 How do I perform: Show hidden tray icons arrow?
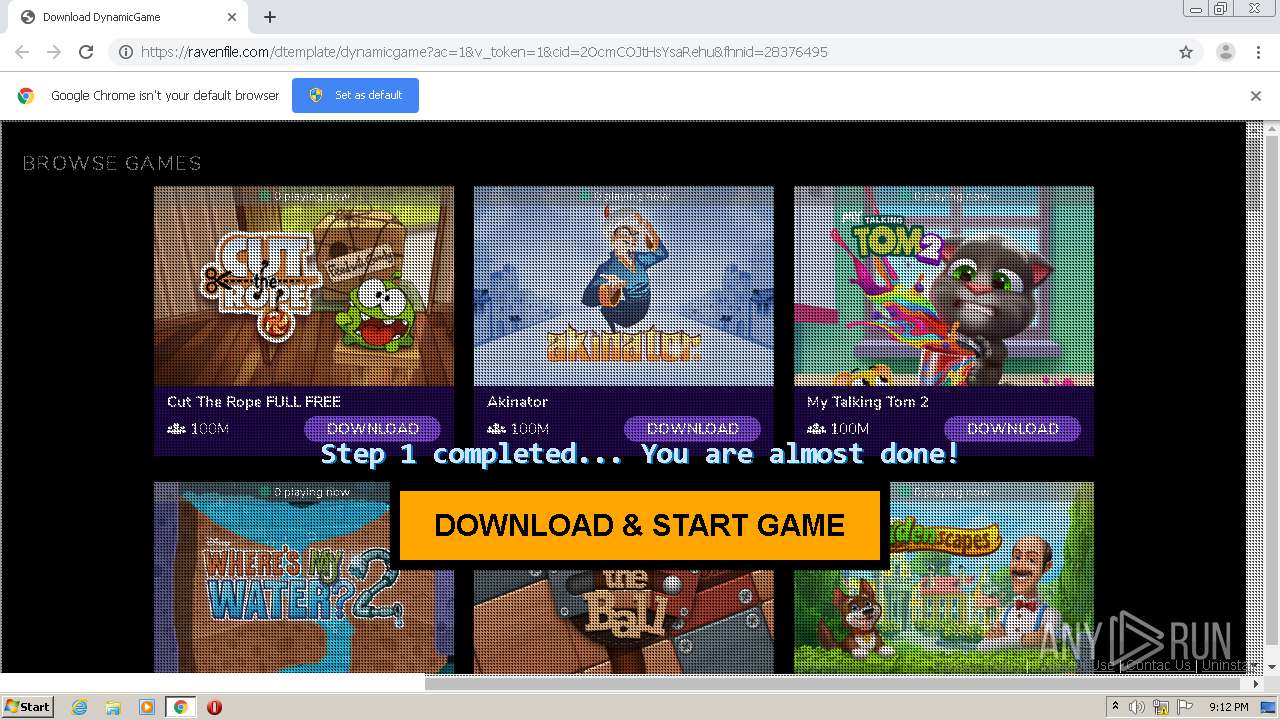1115,707
